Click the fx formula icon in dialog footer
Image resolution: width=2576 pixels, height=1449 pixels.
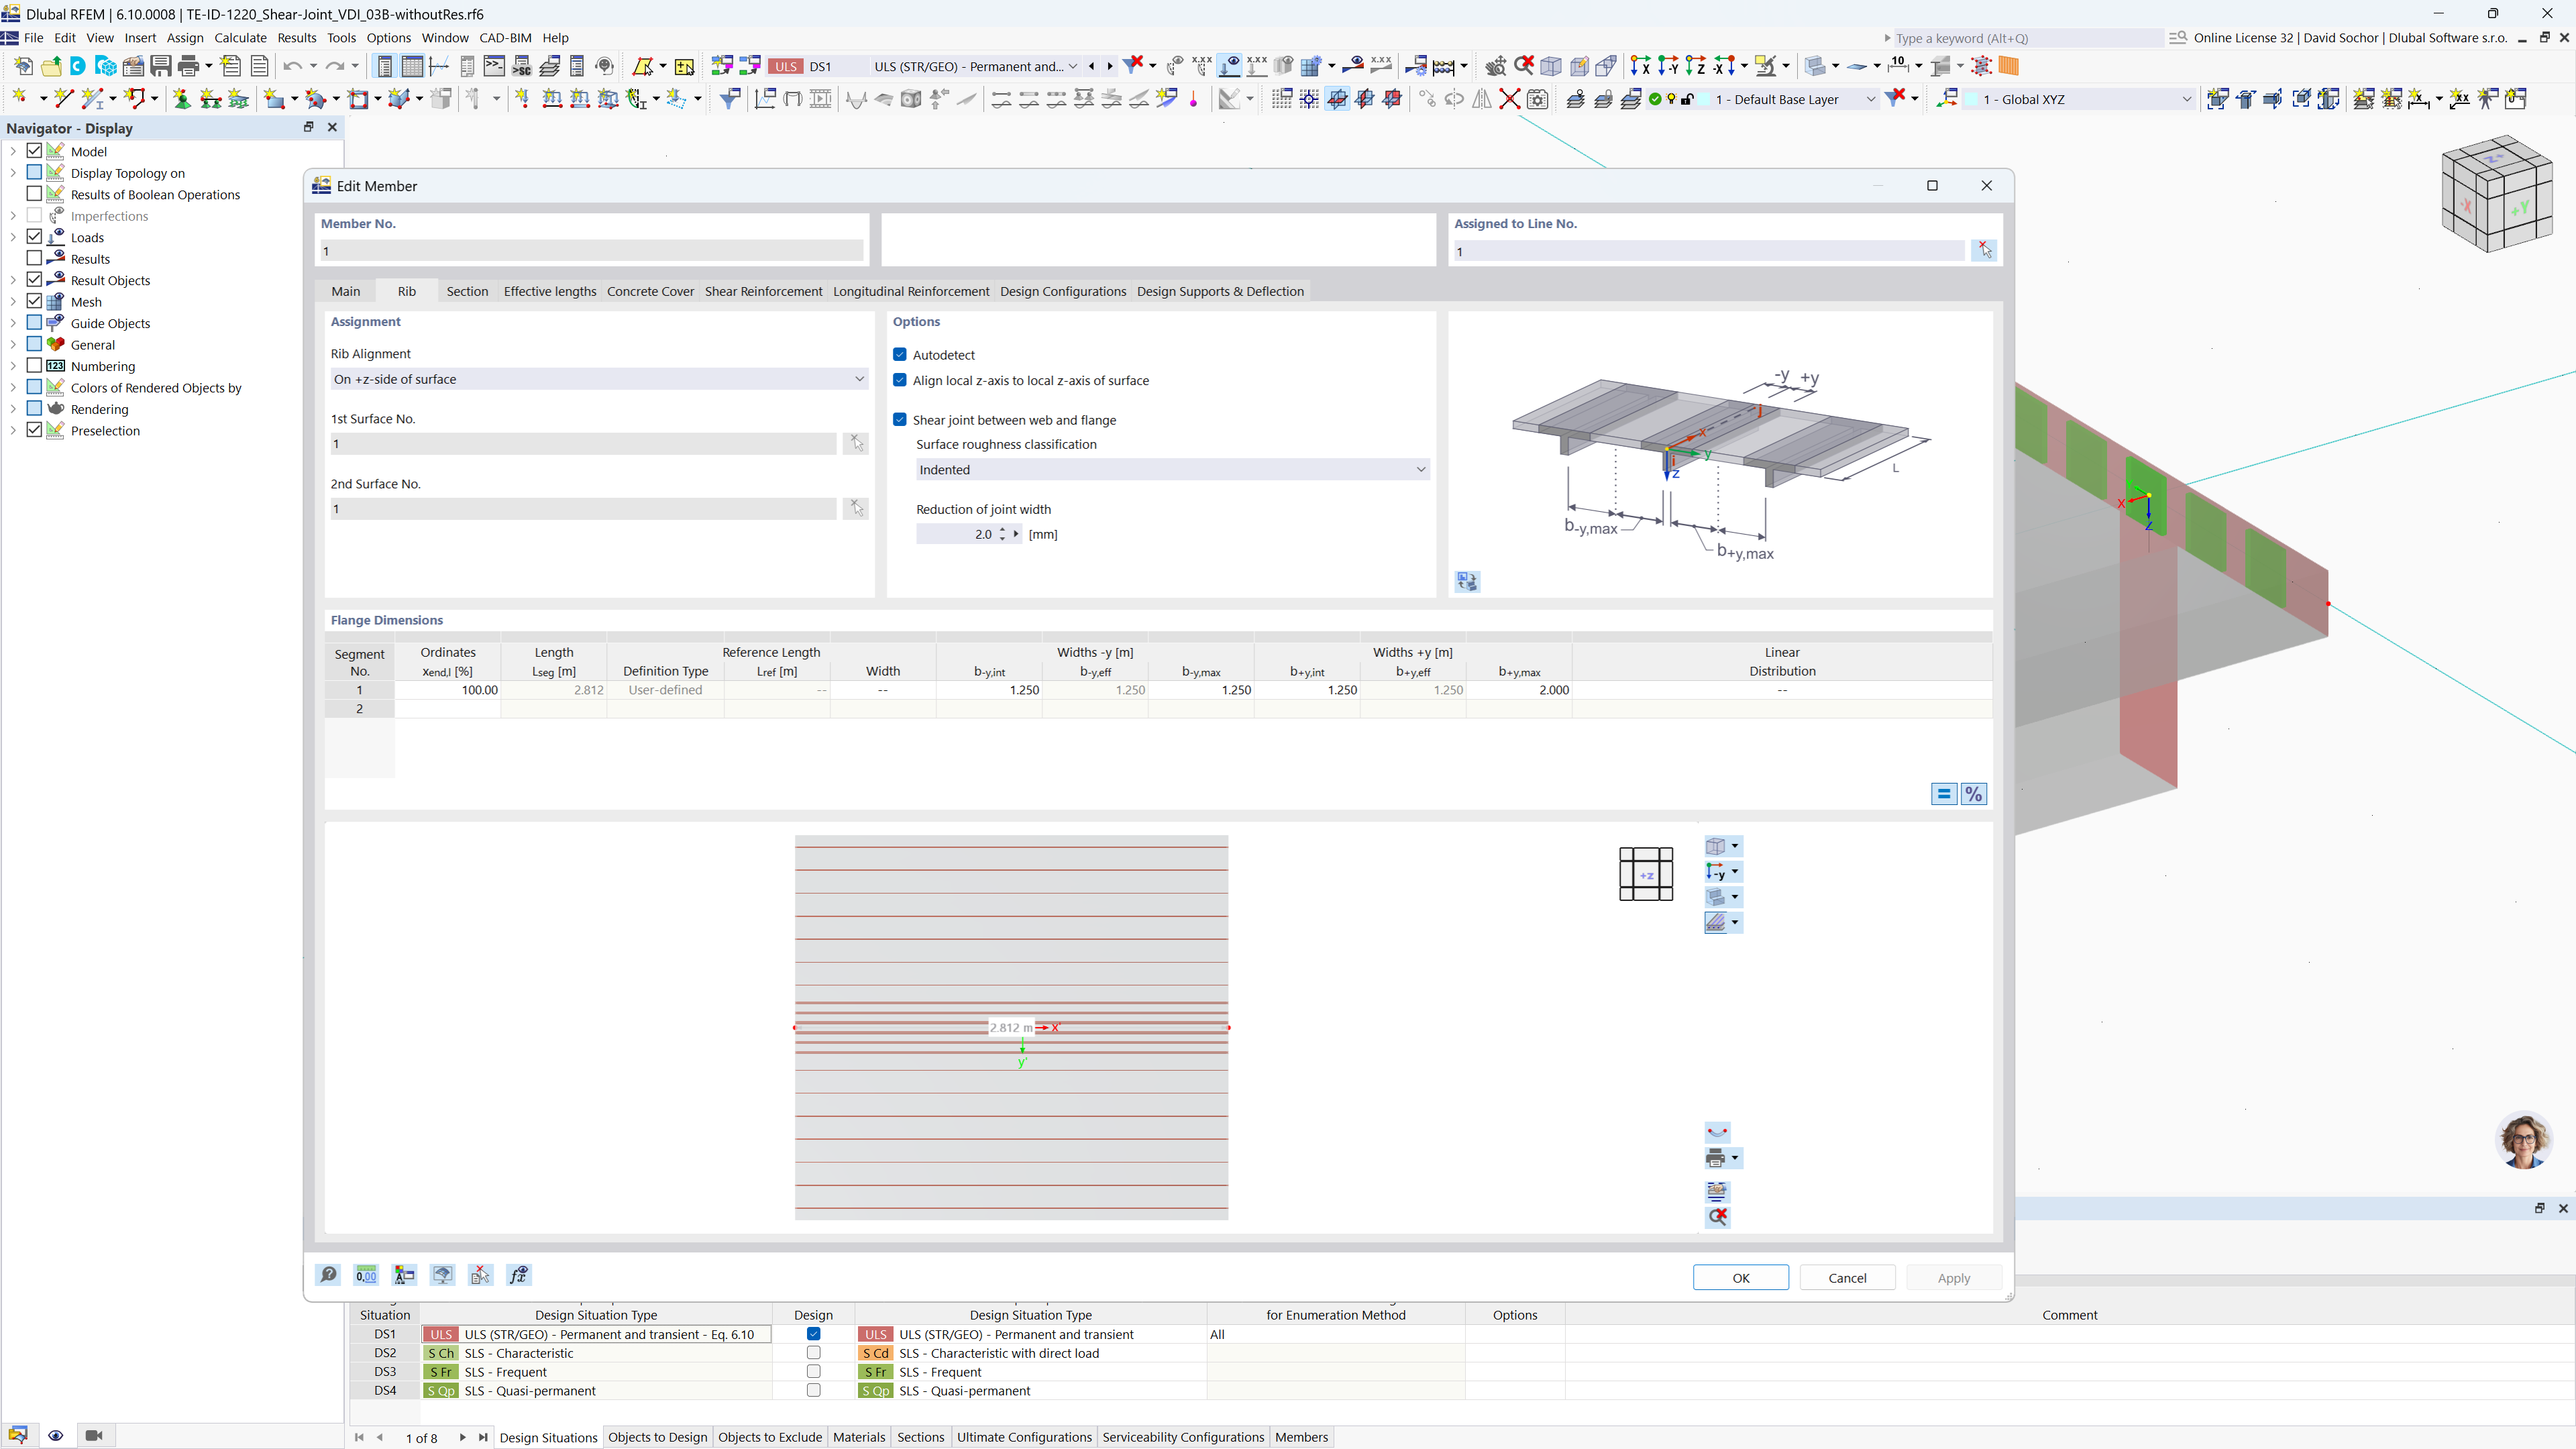click(x=518, y=1275)
